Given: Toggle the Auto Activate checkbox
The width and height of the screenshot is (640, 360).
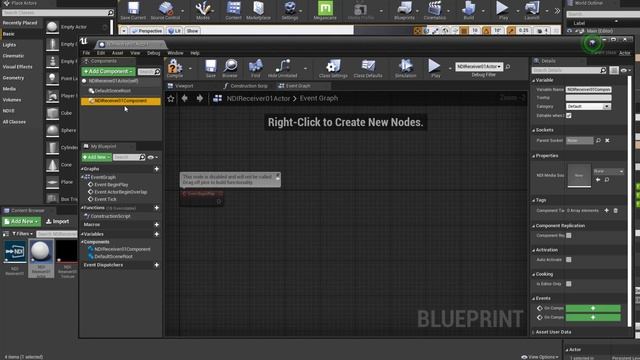Looking at the screenshot, I should pos(569,260).
